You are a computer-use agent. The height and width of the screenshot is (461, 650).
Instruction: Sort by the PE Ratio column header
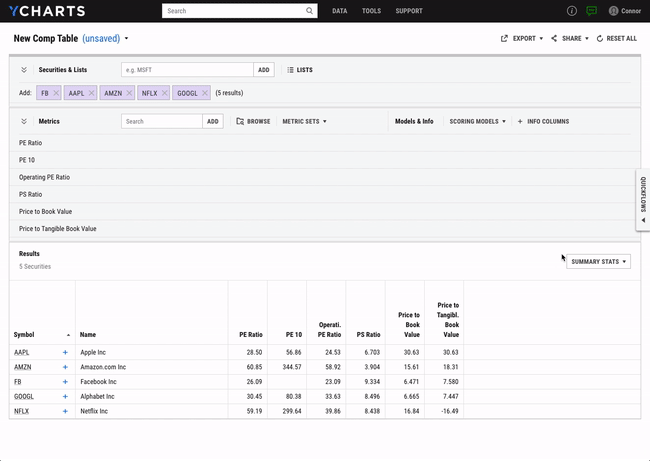pos(251,335)
